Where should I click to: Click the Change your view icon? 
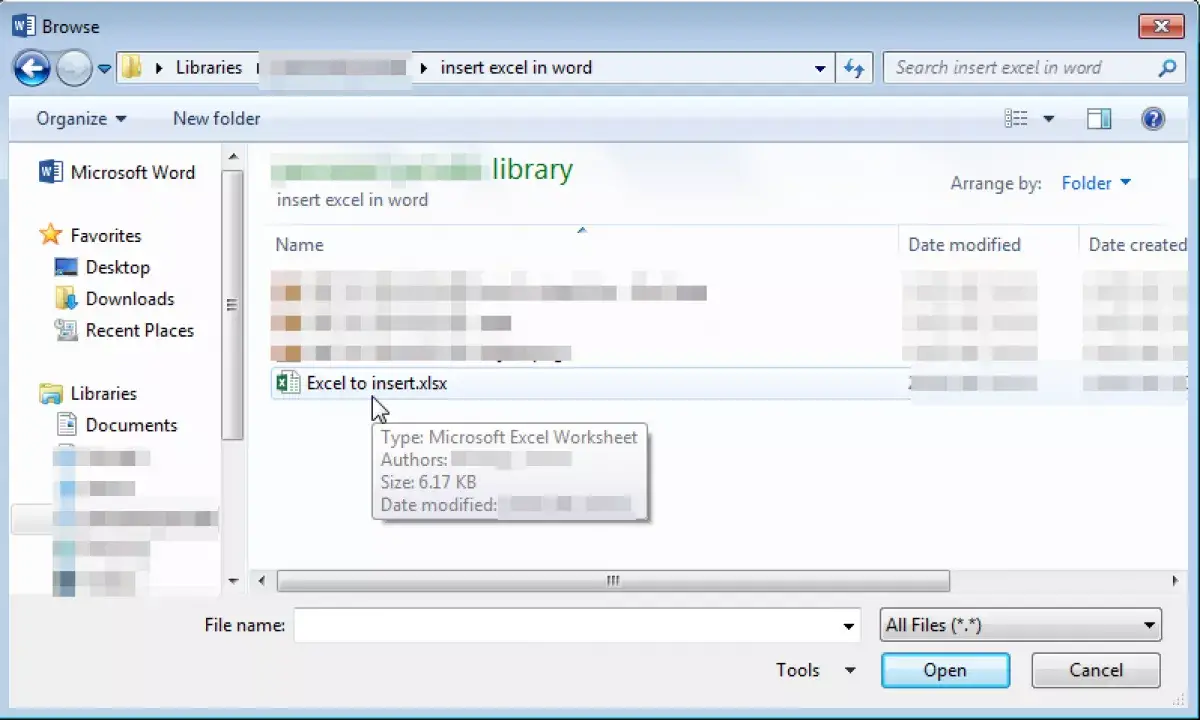(1016, 119)
